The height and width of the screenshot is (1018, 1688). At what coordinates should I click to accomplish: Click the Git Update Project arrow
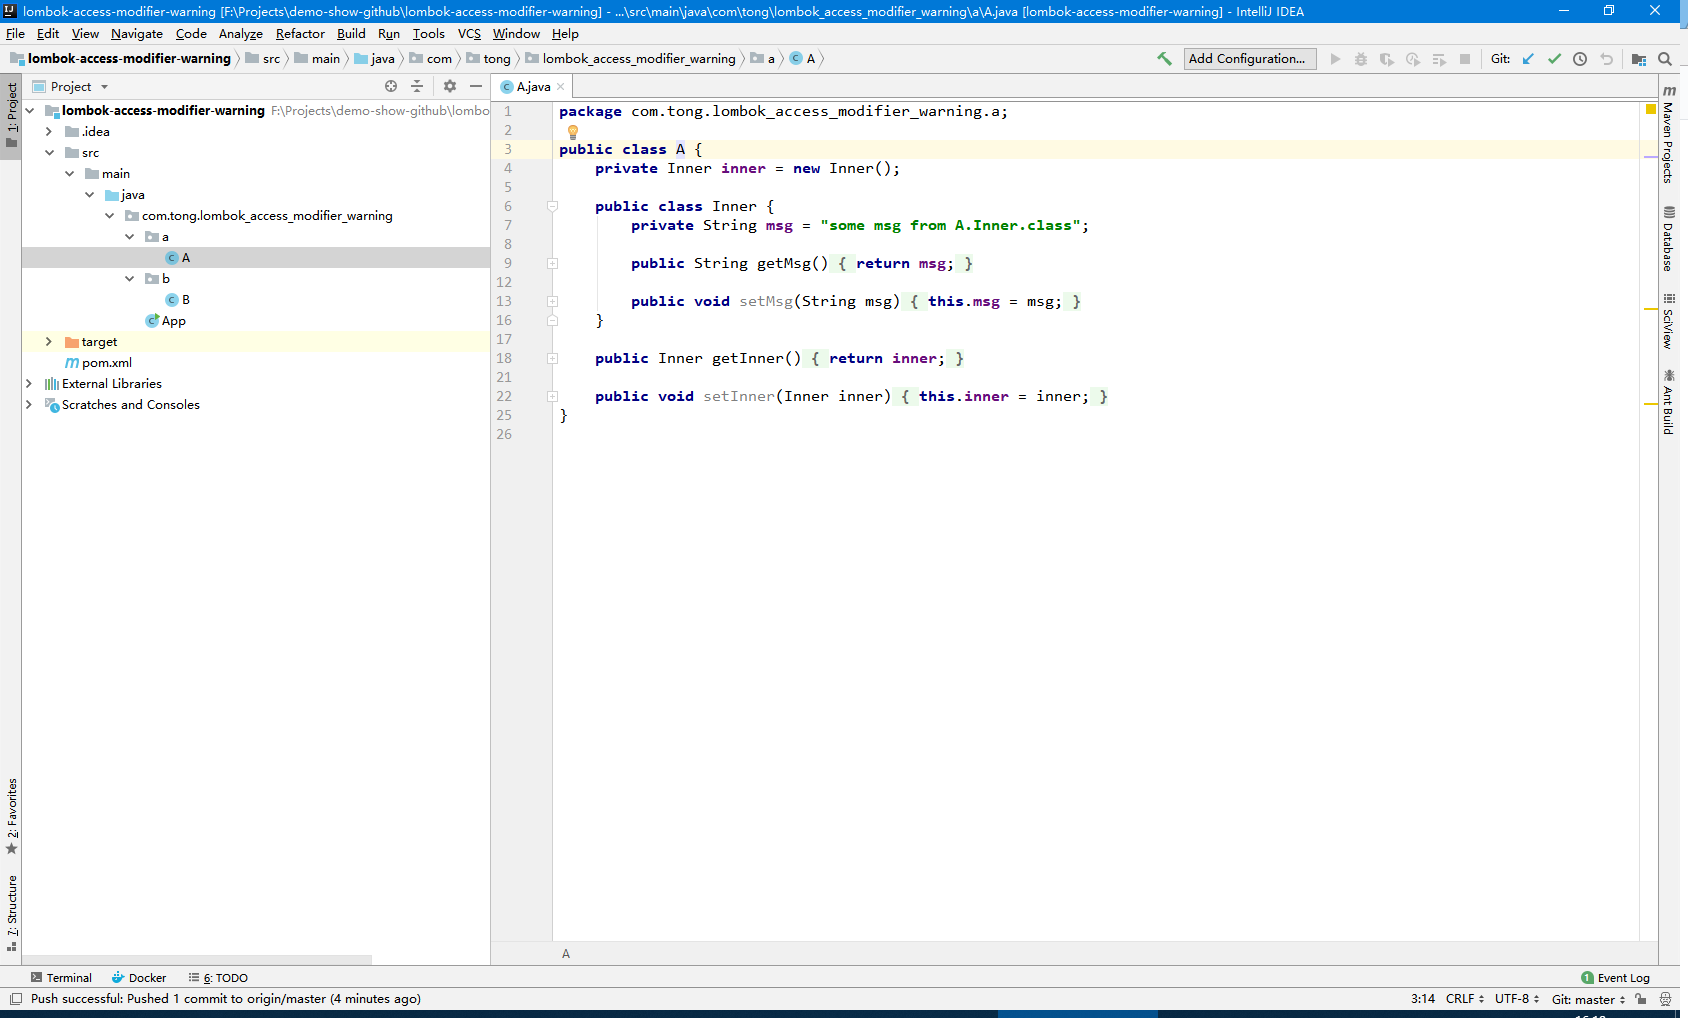1528,59
